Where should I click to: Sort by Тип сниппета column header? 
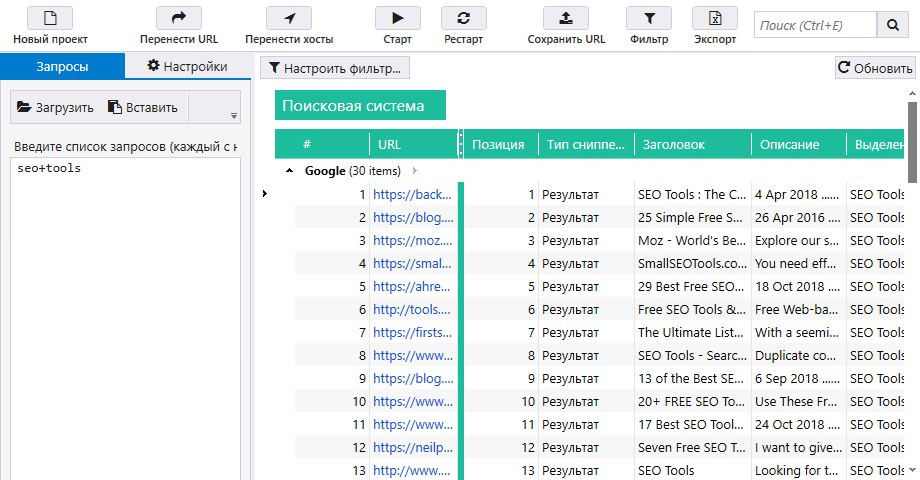click(586, 144)
